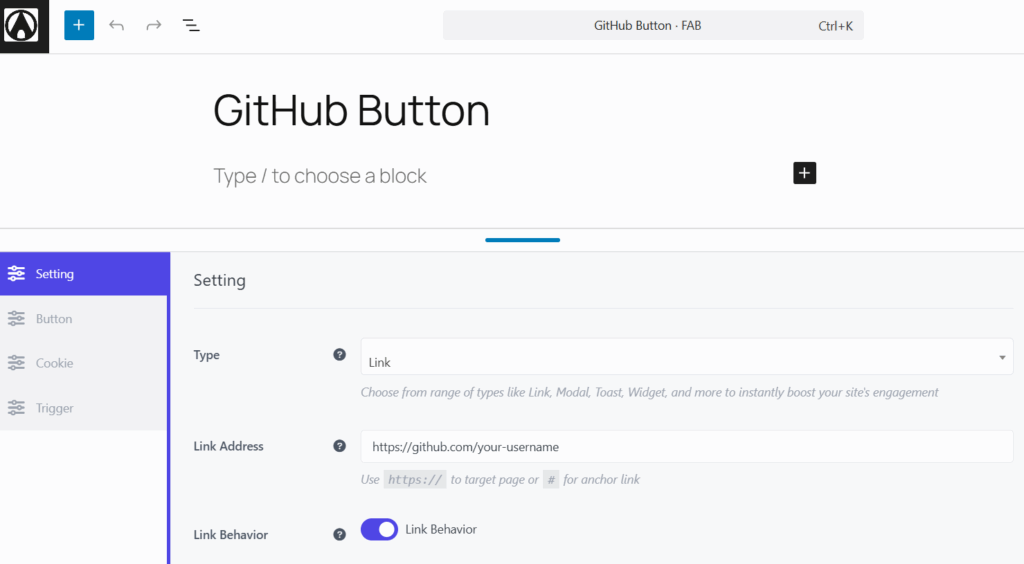Add a block with black plus button
Screen dimensions: 1024x564
pyautogui.click(x=805, y=173)
